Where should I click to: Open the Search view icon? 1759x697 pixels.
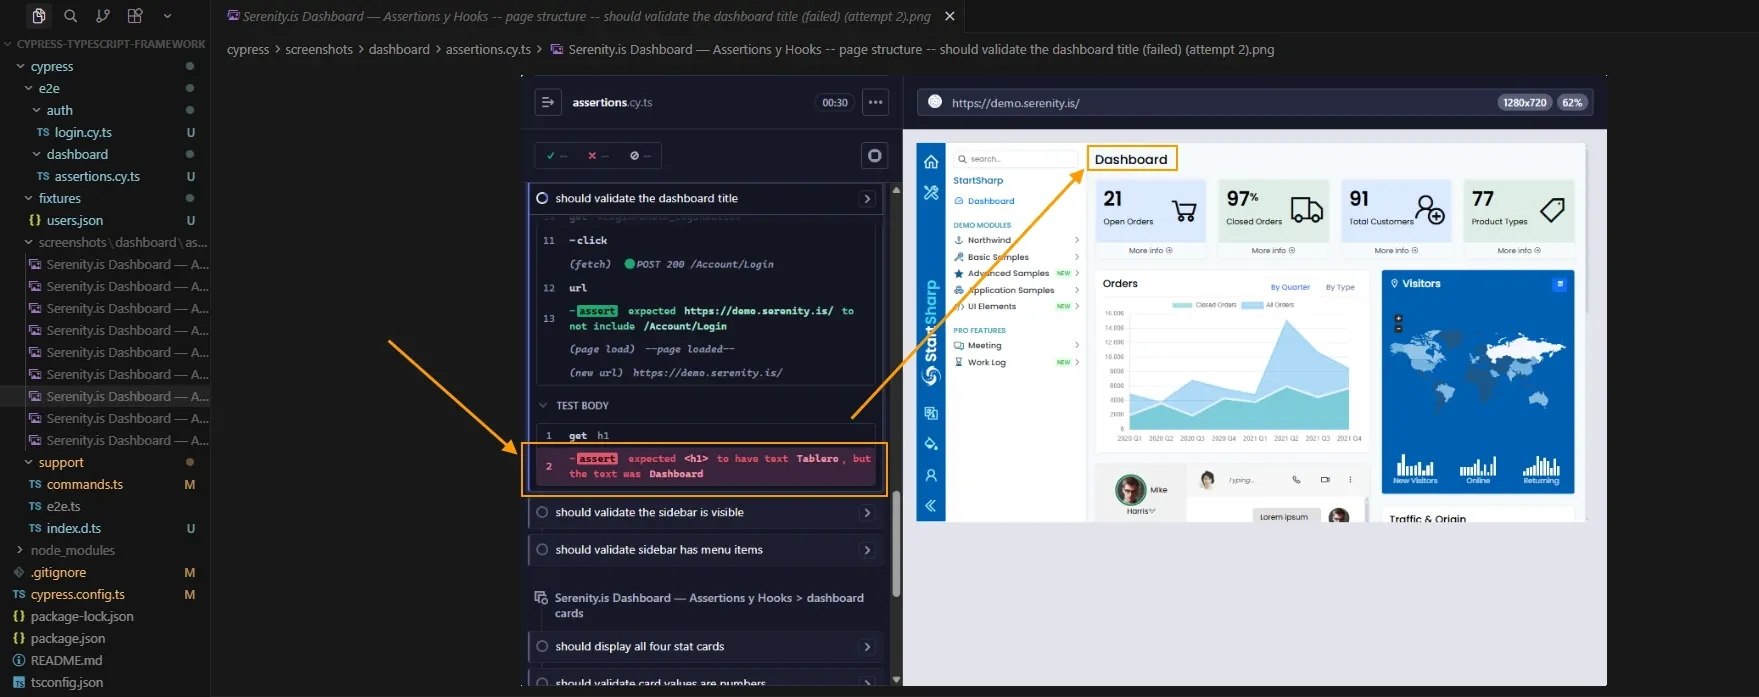pyautogui.click(x=70, y=16)
